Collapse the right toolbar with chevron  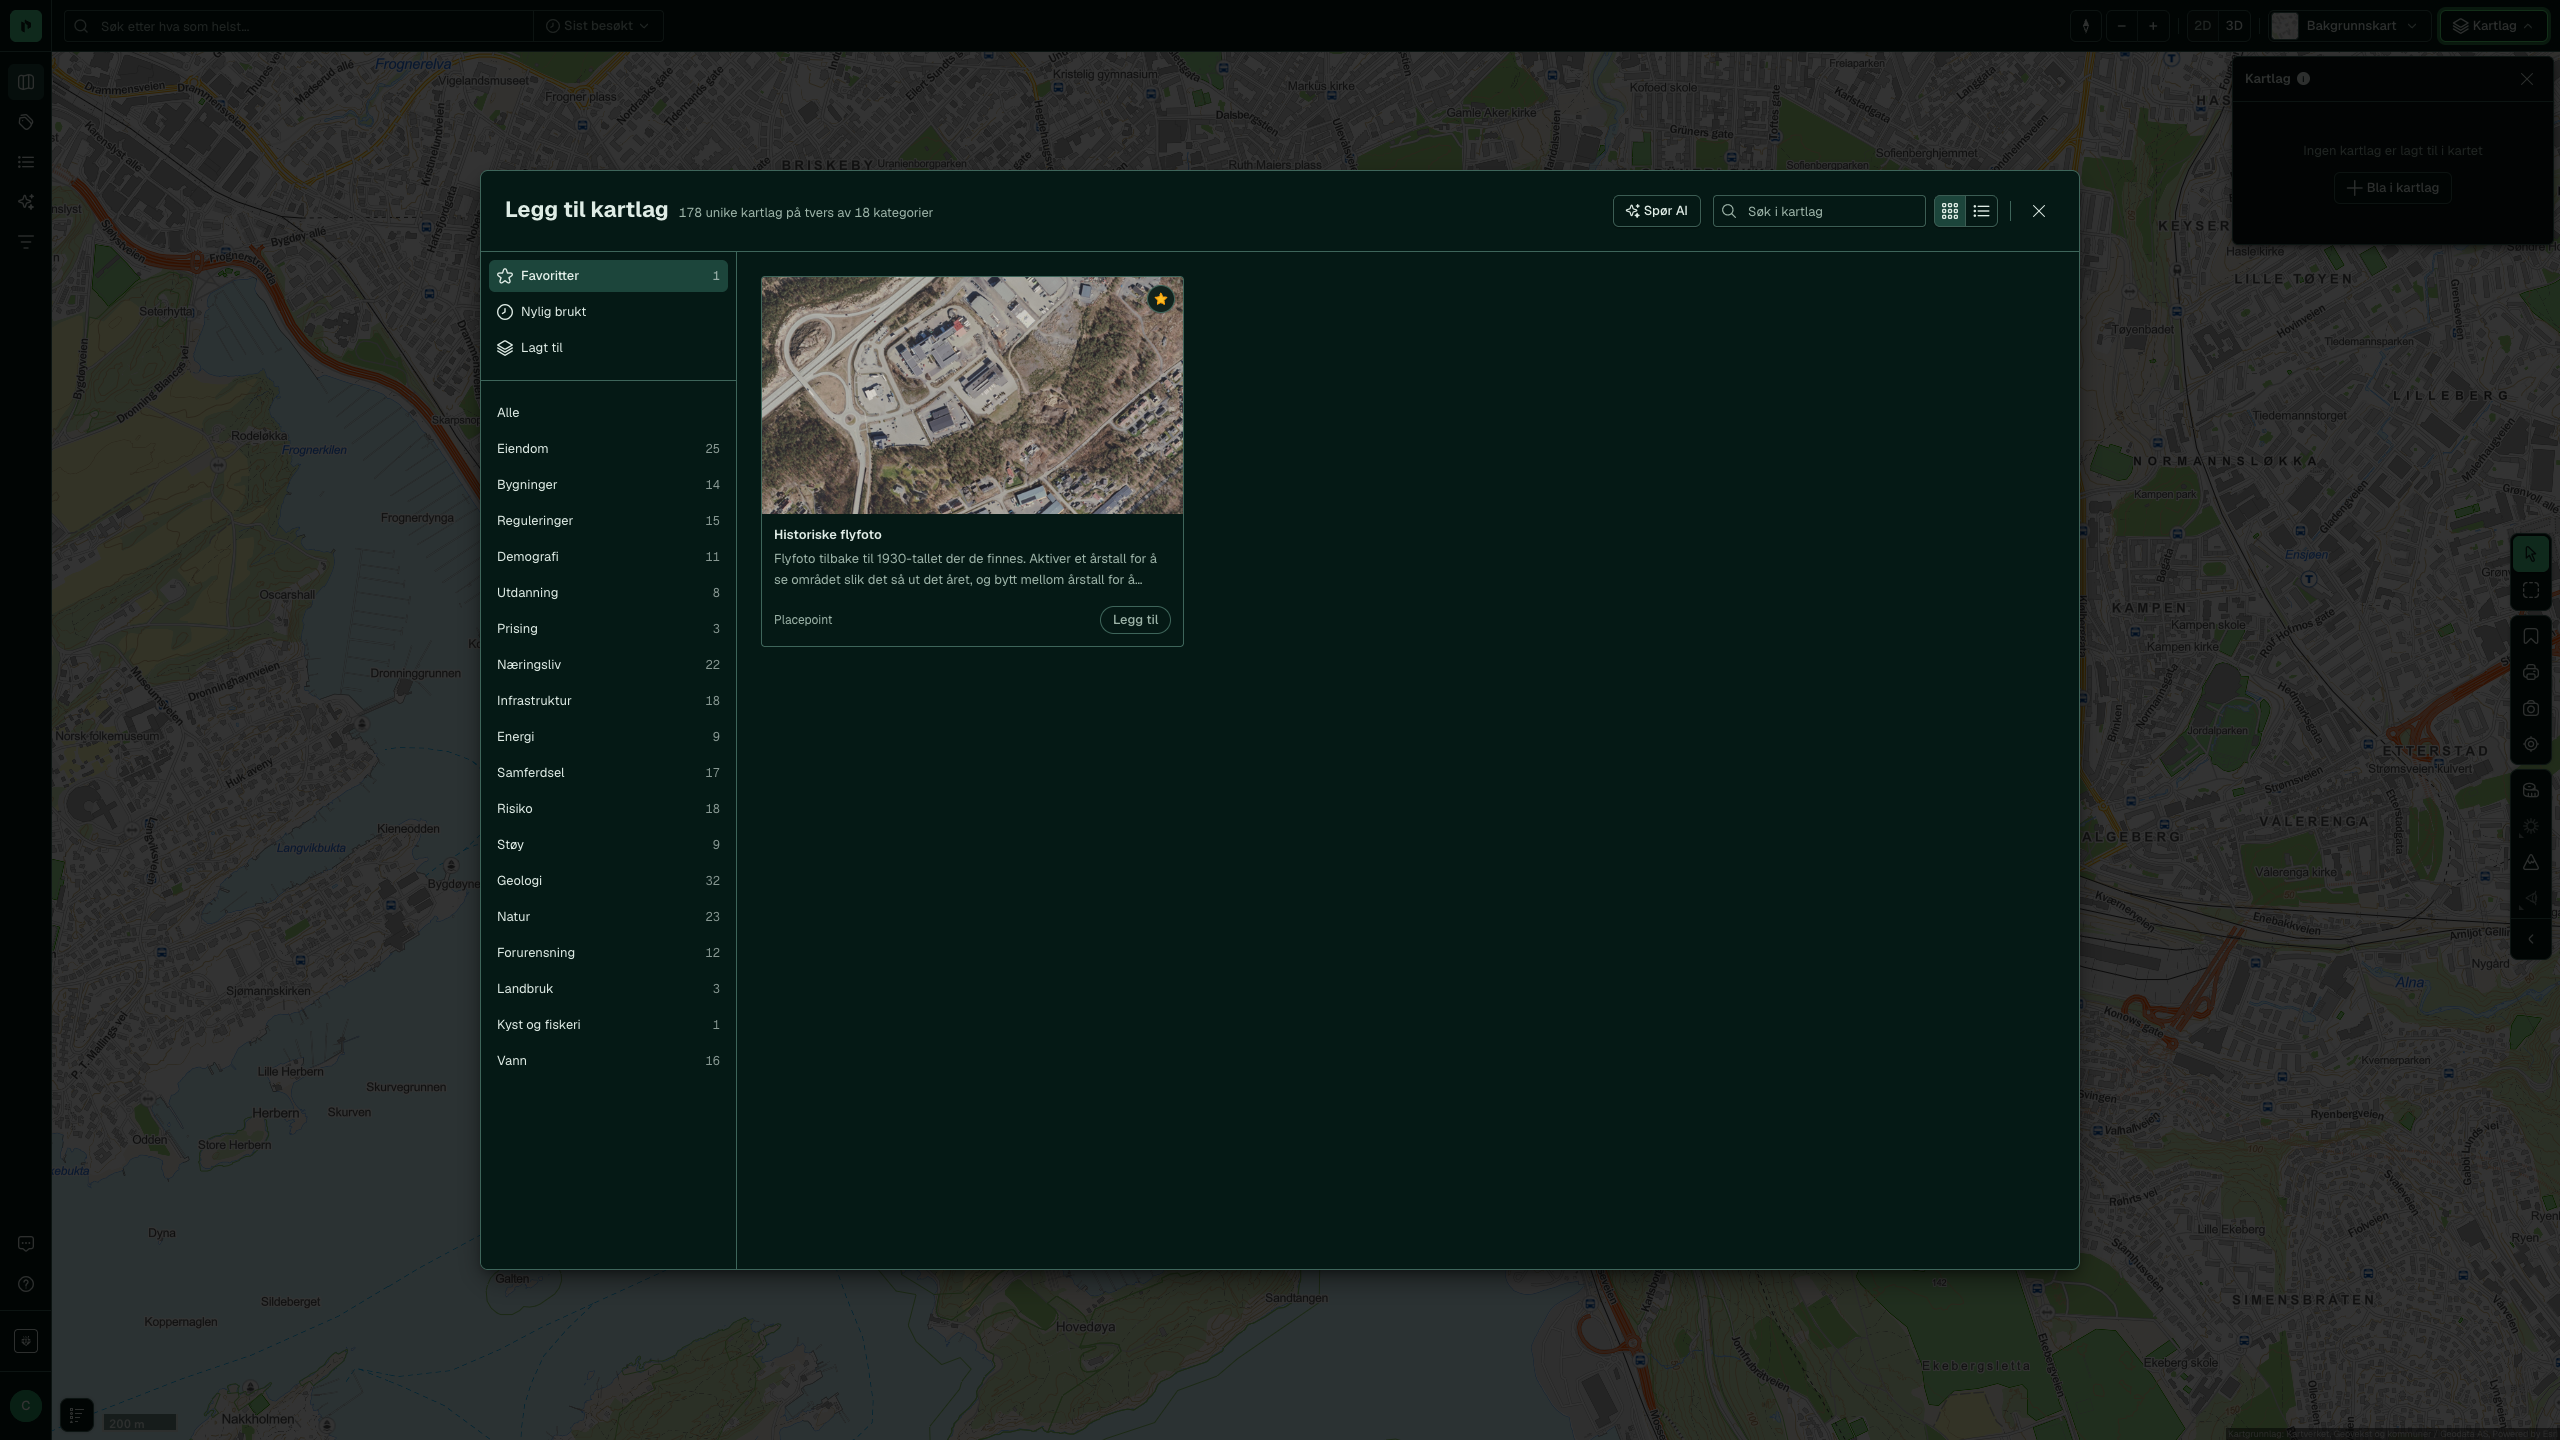[x=2531, y=939]
